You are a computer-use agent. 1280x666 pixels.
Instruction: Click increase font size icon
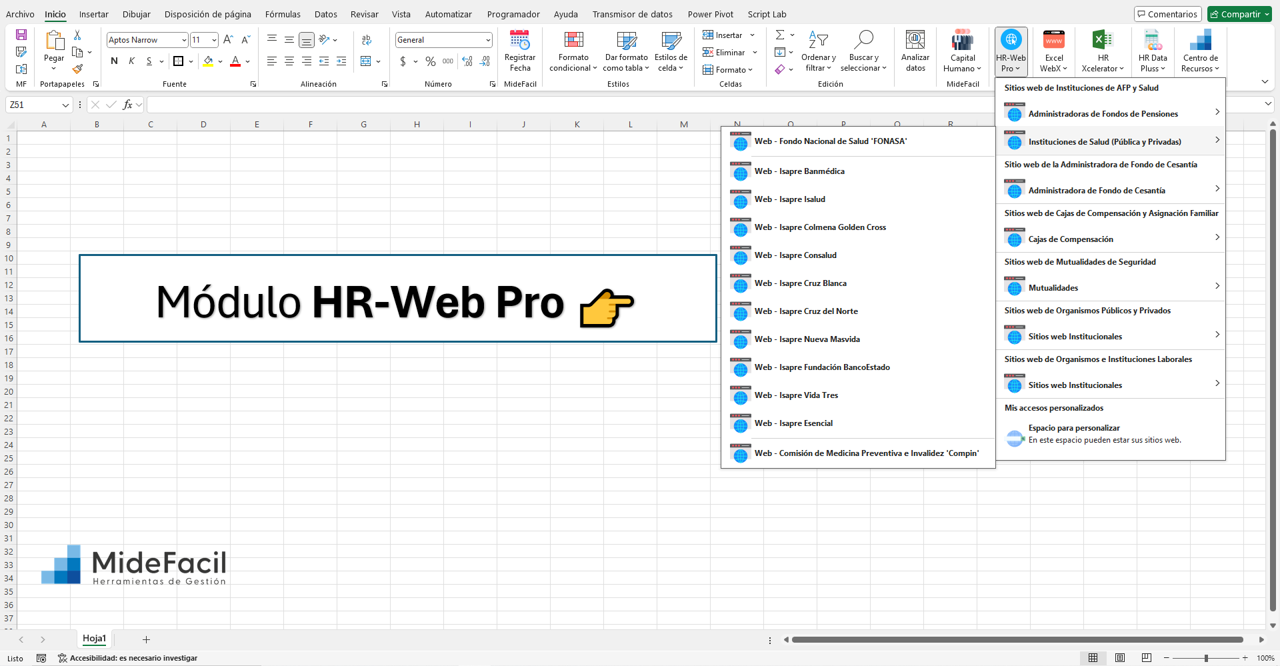228,40
